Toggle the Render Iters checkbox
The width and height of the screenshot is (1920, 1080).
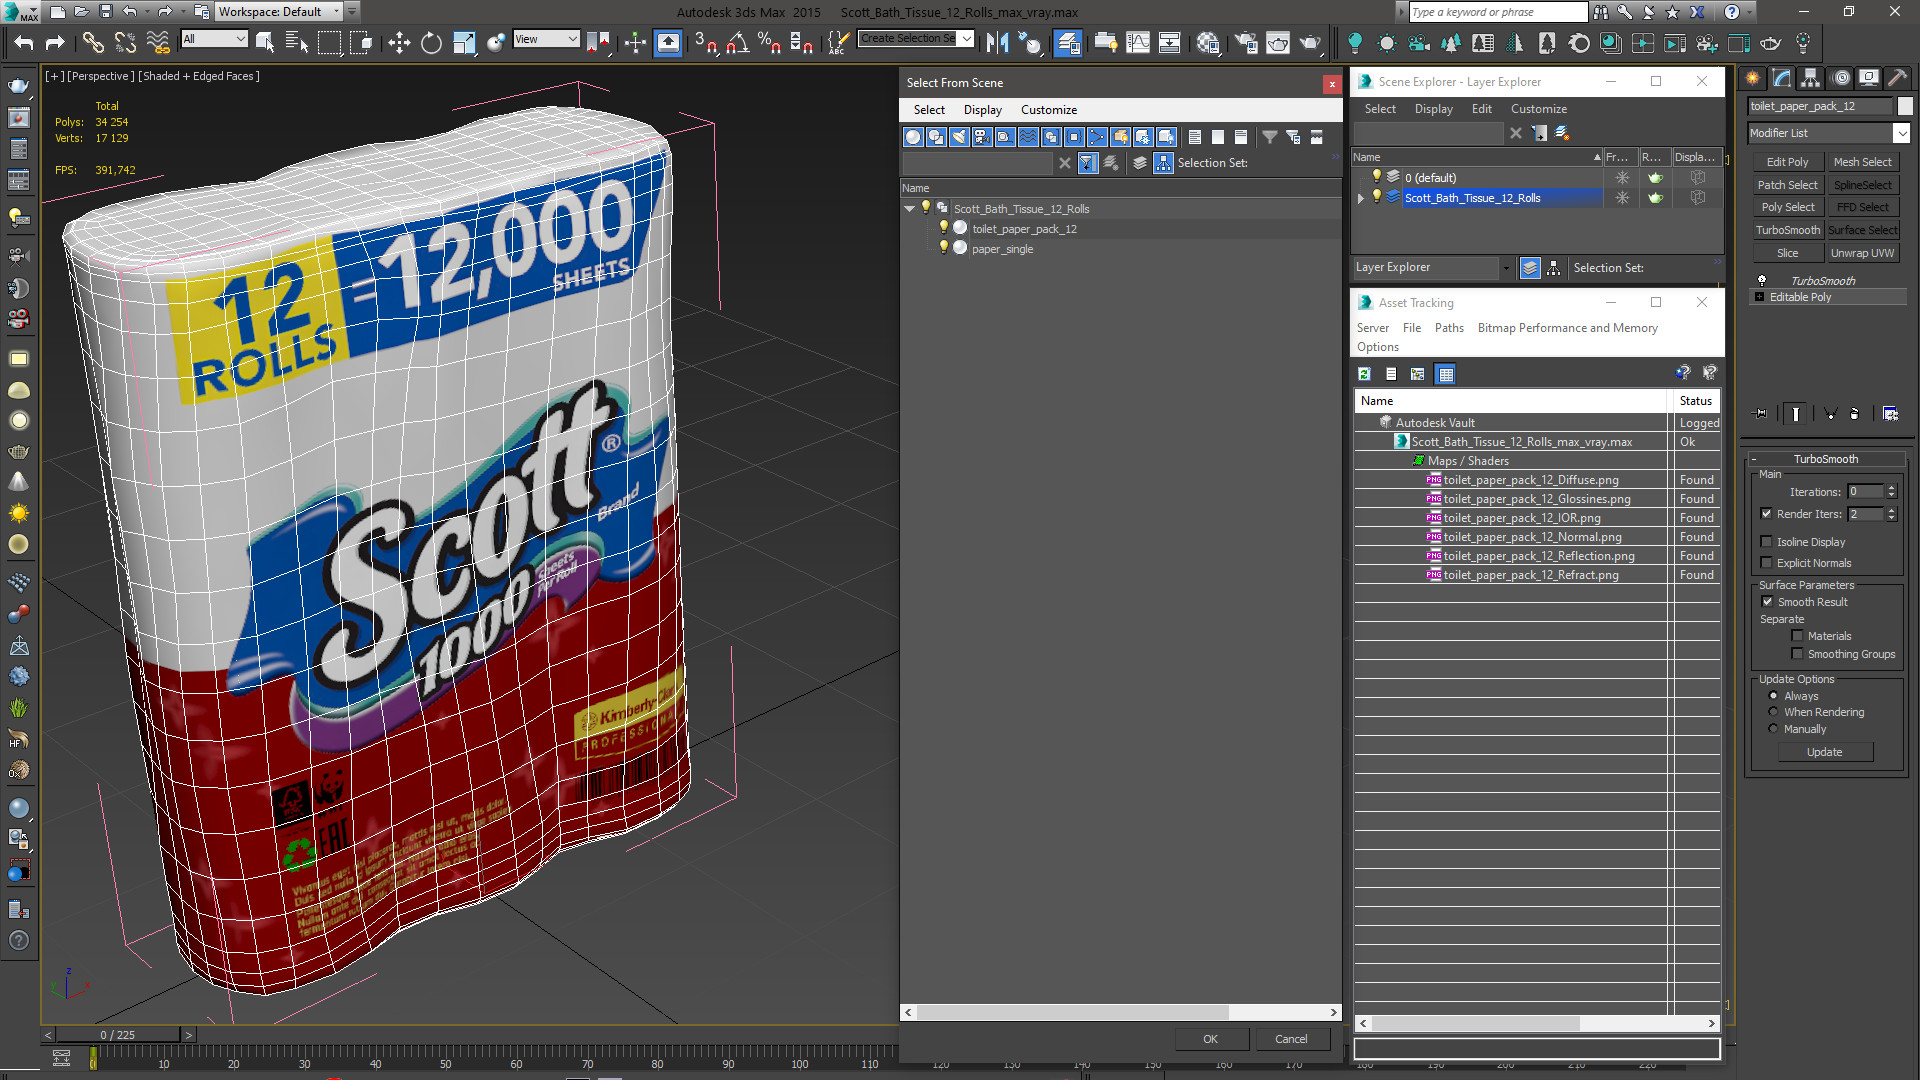[1767, 514]
